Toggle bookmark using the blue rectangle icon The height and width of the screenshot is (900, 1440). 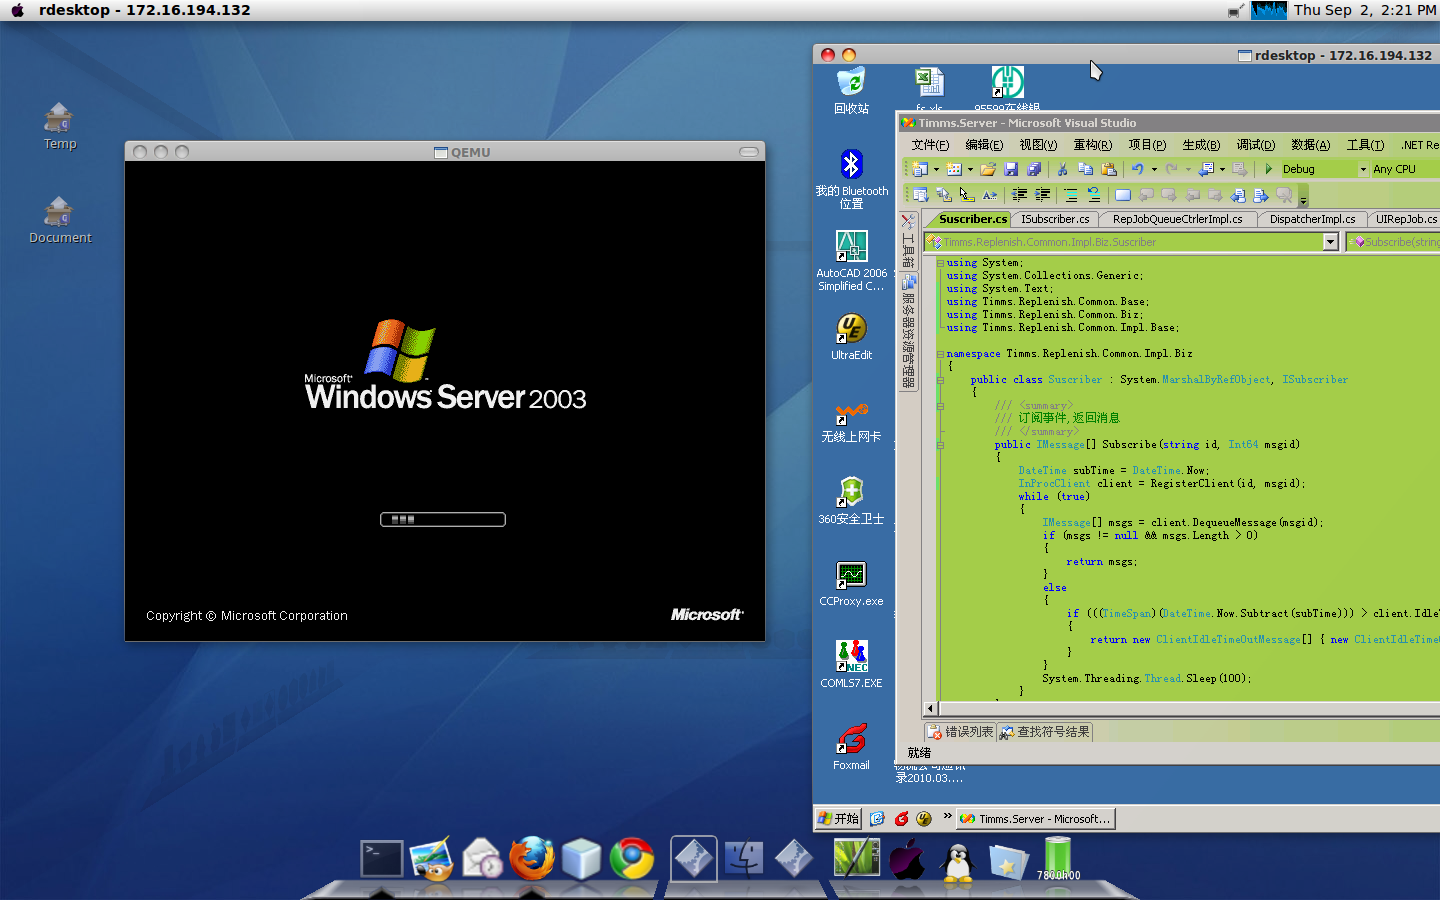(1122, 195)
